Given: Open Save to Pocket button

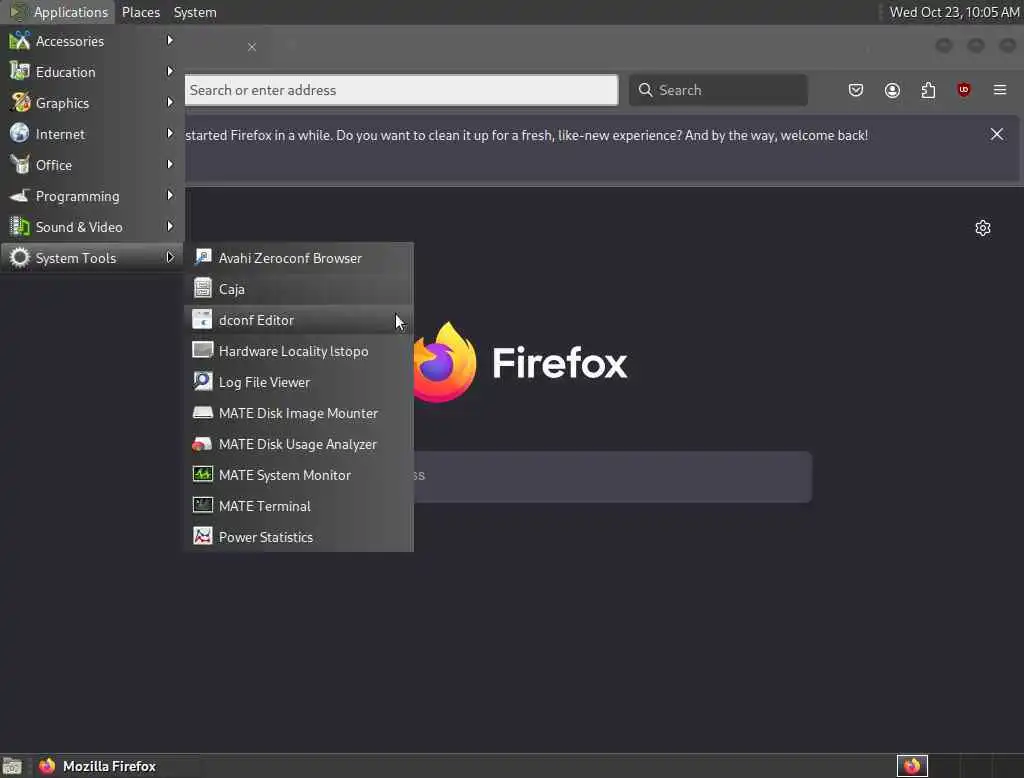Looking at the screenshot, I should click(856, 90).
